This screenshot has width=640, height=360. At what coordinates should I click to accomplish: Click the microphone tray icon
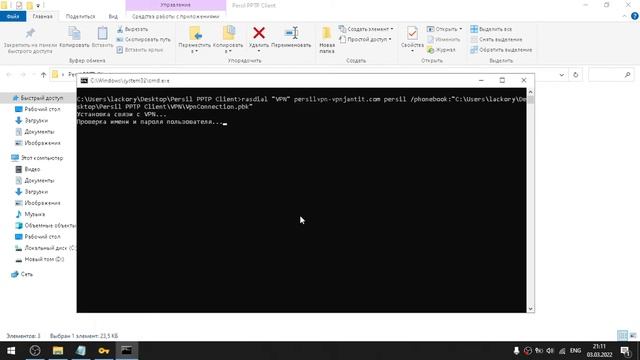click(516, 351)
